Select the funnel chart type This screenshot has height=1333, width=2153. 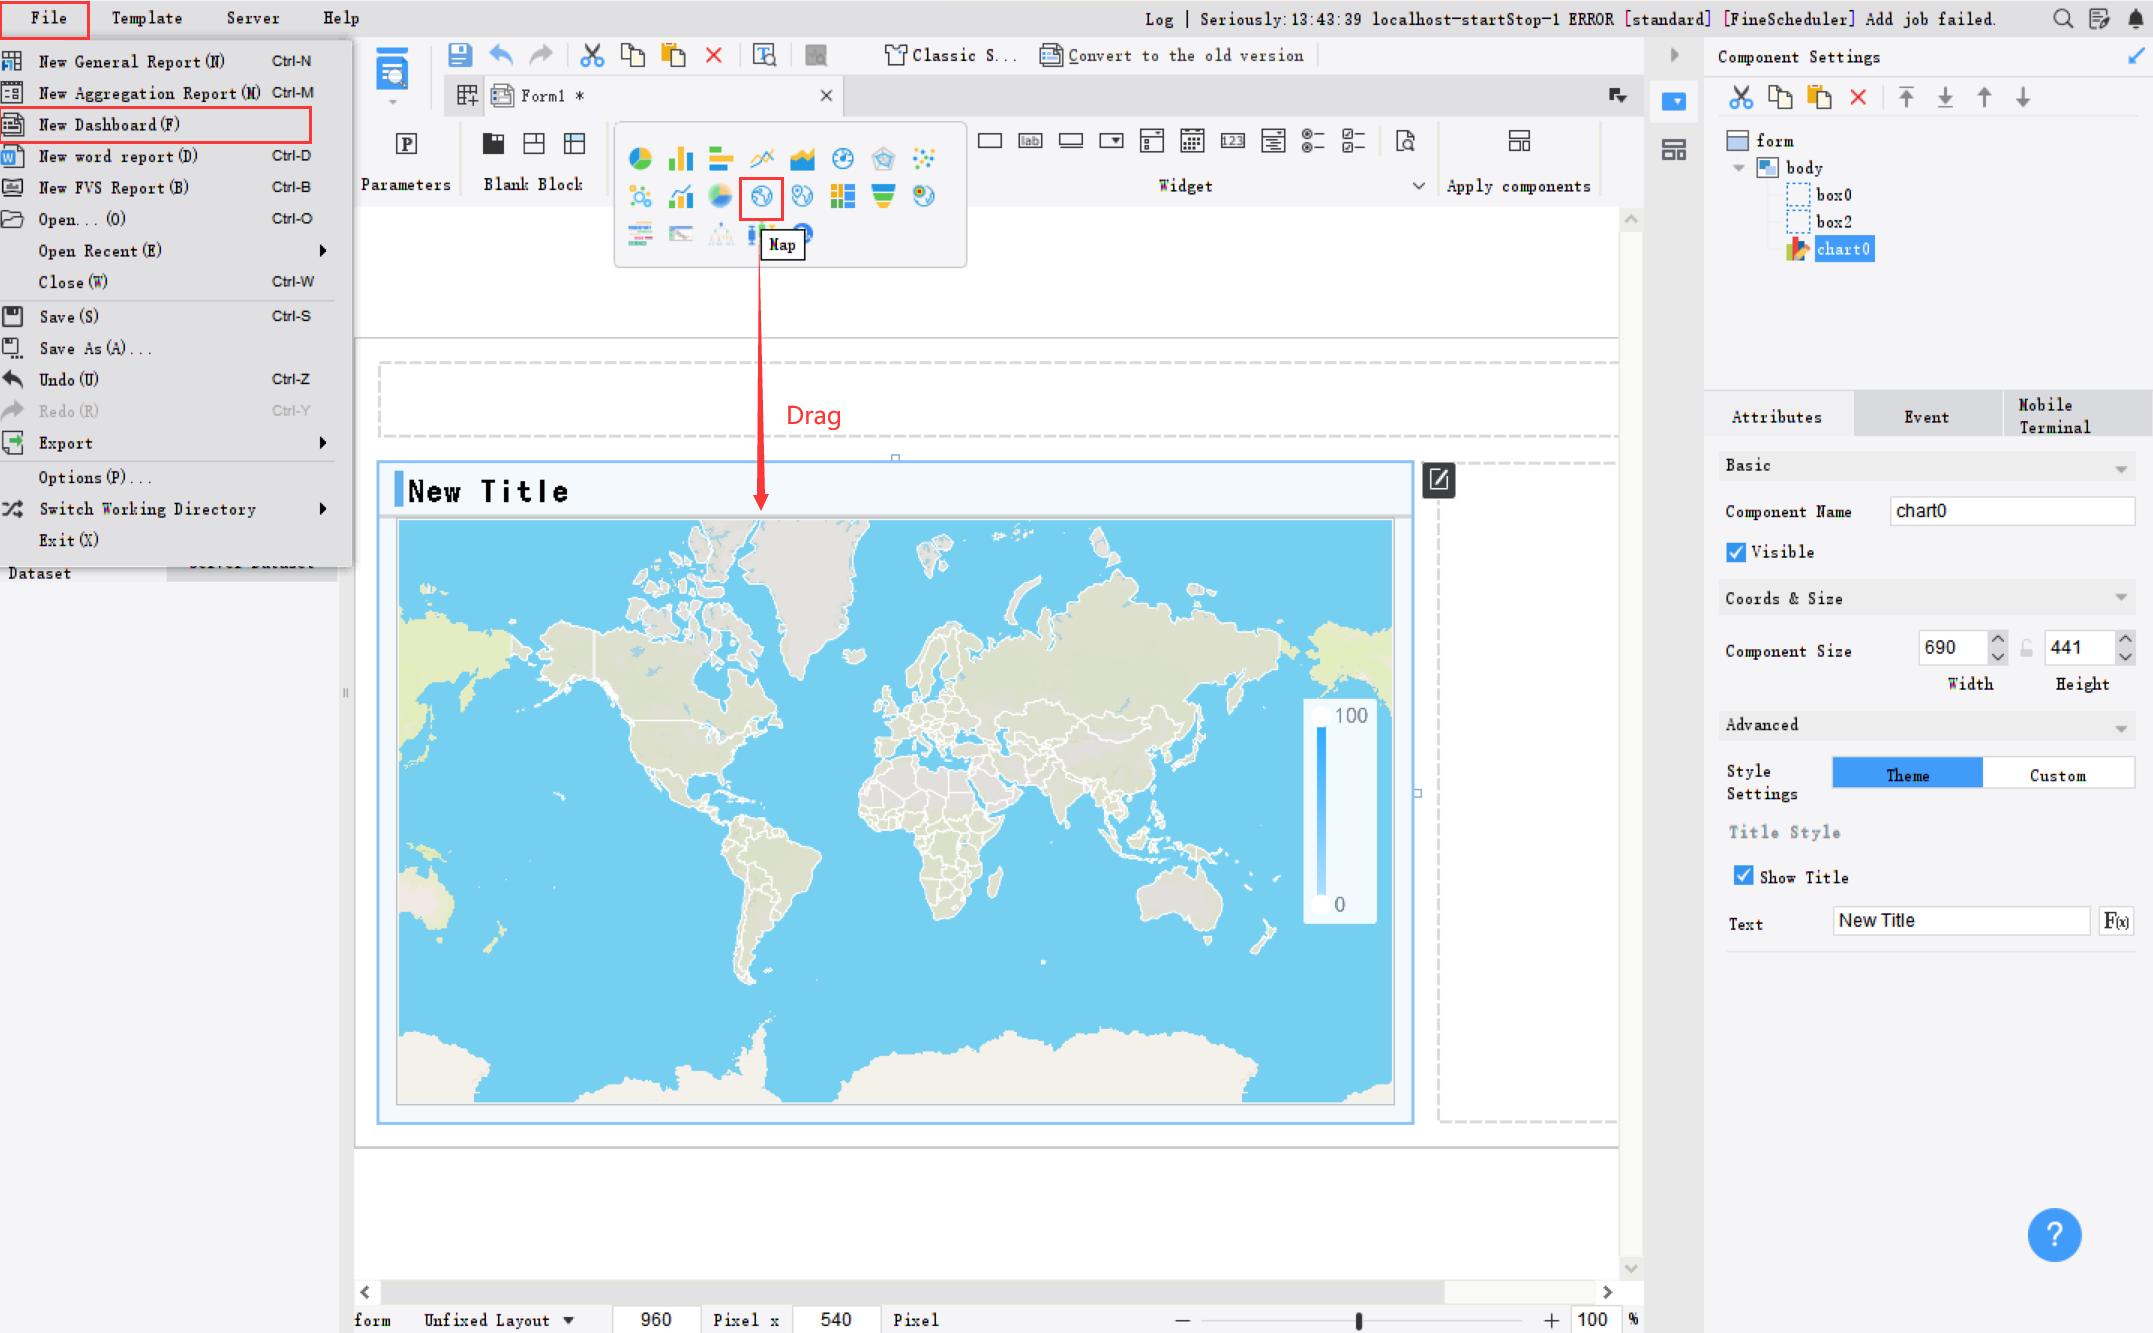883,196
